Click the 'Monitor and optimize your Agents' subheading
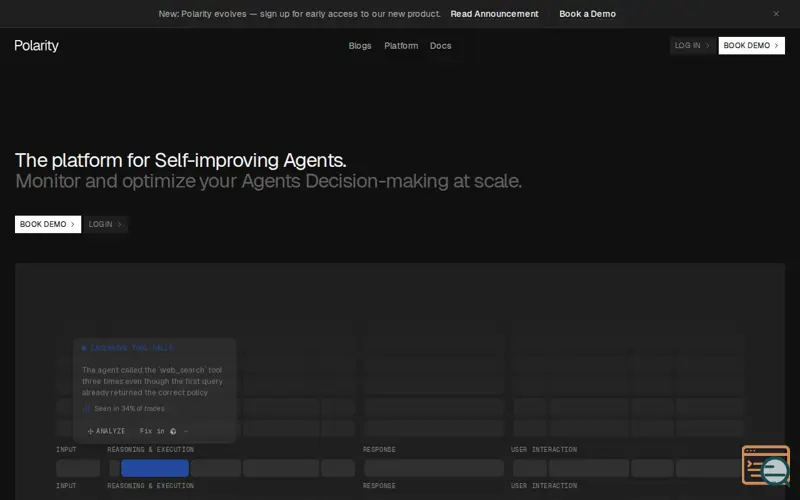 268,181
